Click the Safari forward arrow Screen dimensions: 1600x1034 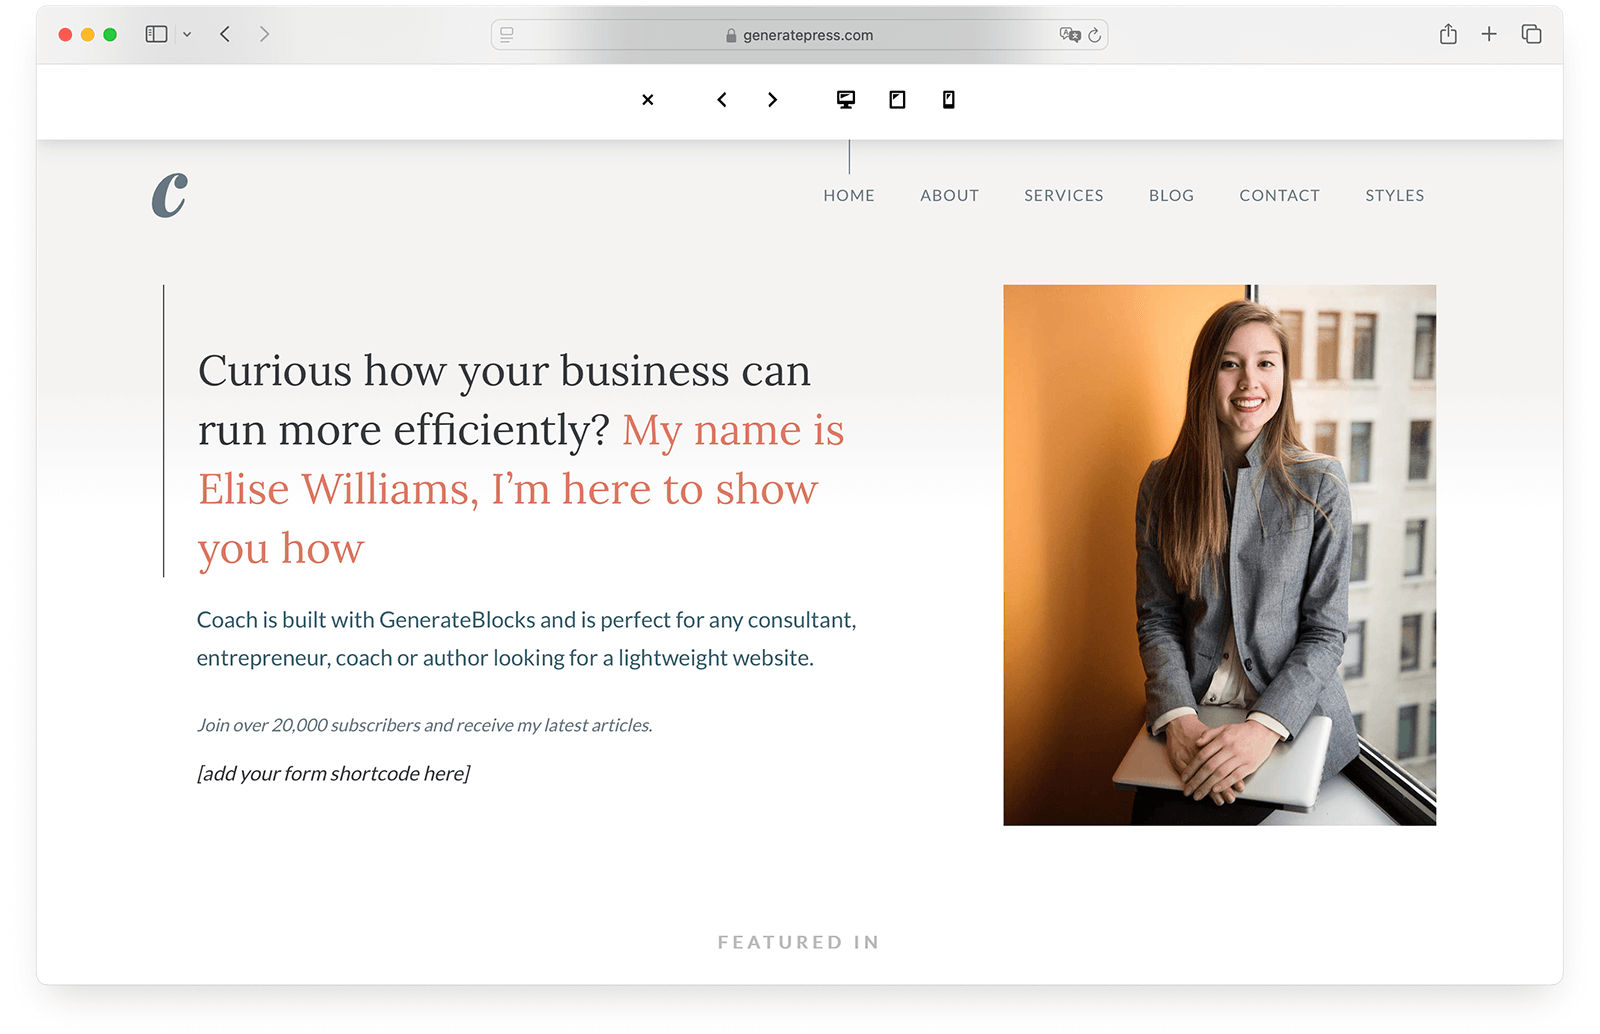(264, 34)
